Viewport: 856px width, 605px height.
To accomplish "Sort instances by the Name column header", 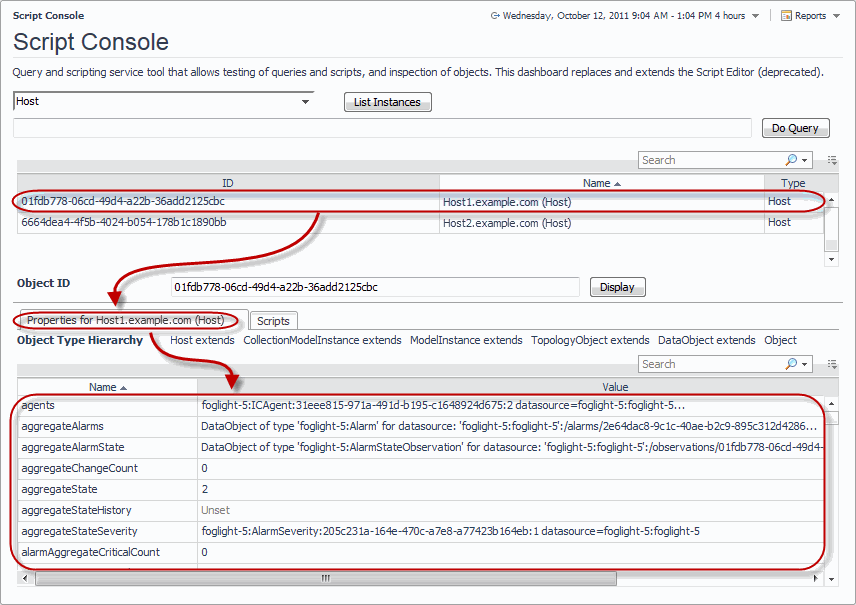I will point(602,183).
